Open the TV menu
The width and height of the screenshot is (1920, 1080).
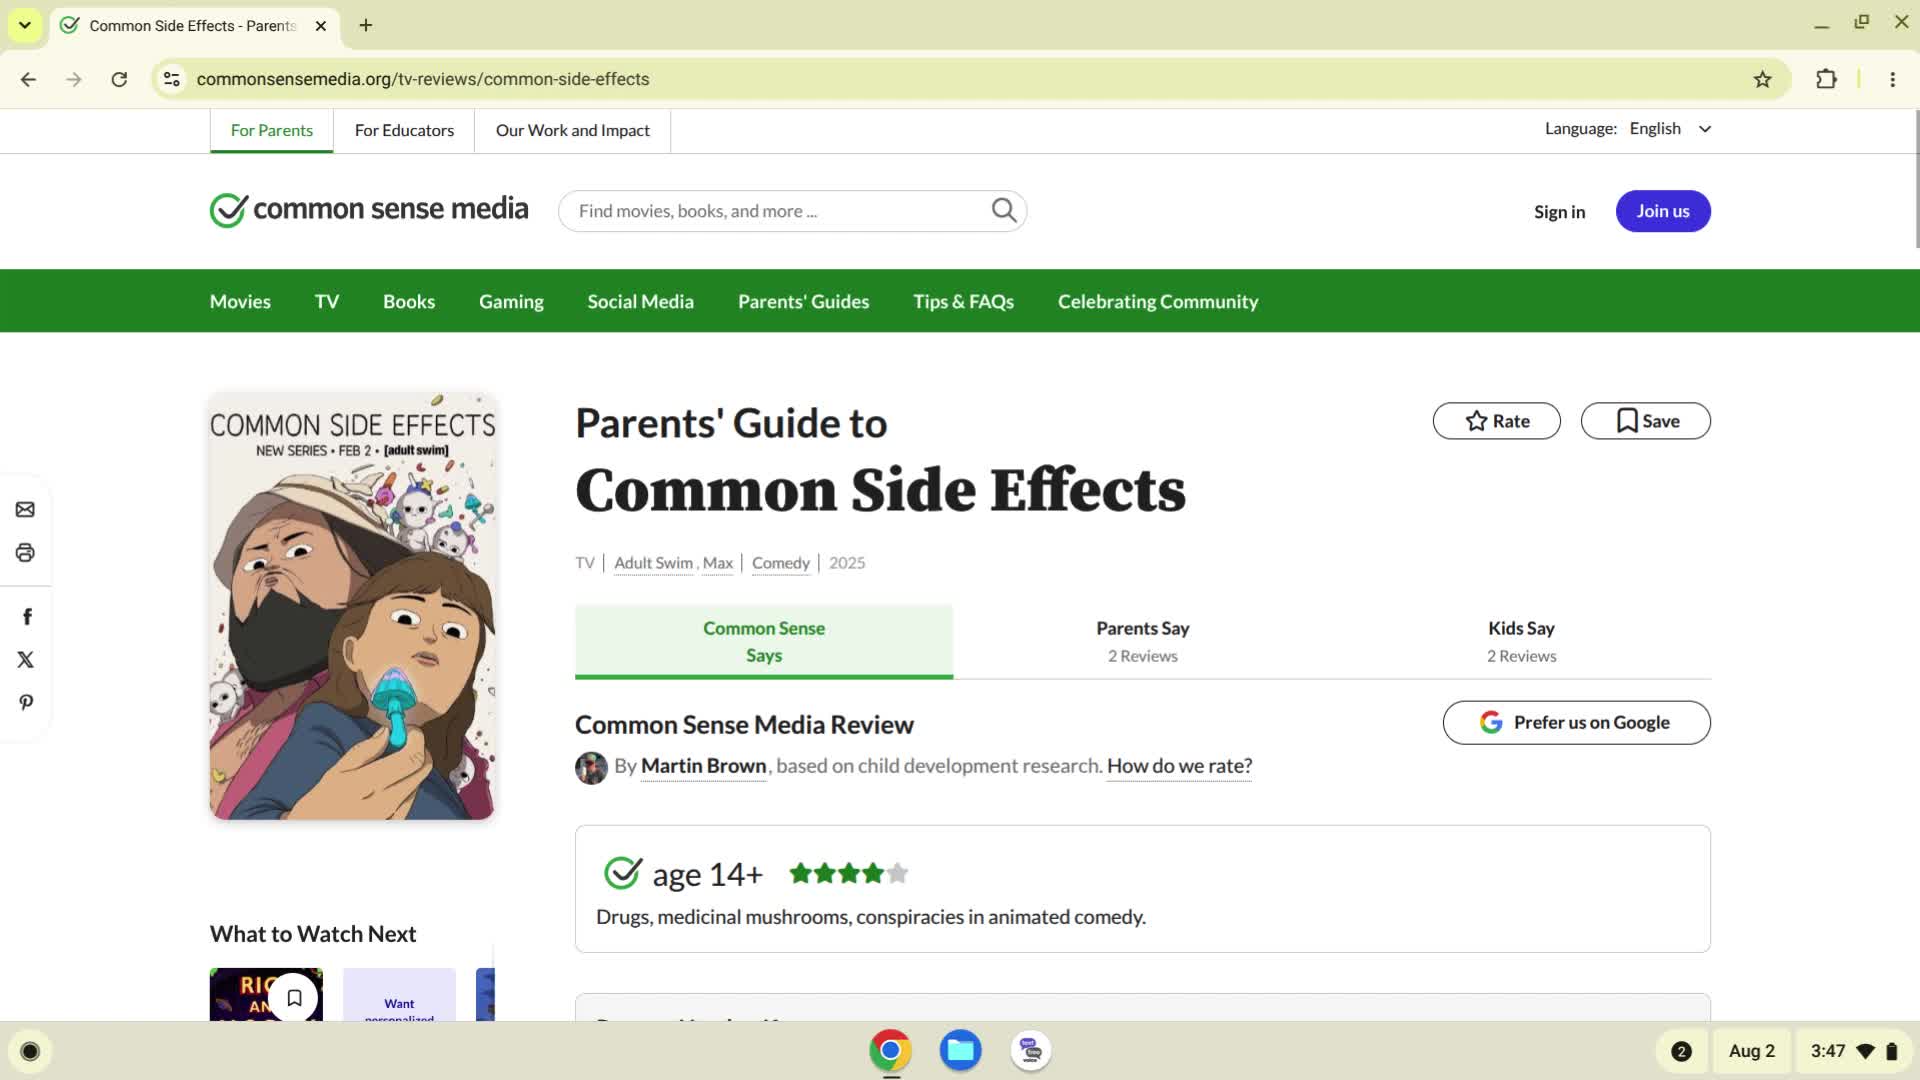point(327,301)
